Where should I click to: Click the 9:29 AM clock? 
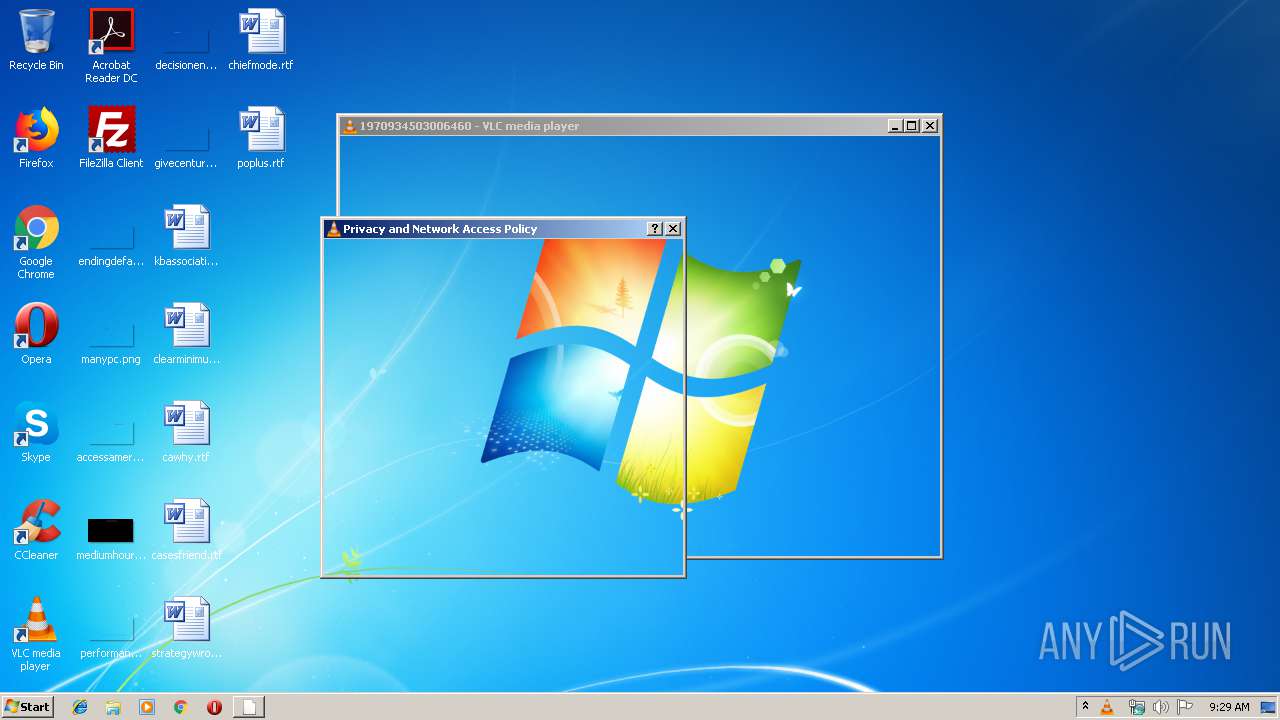1229,707
